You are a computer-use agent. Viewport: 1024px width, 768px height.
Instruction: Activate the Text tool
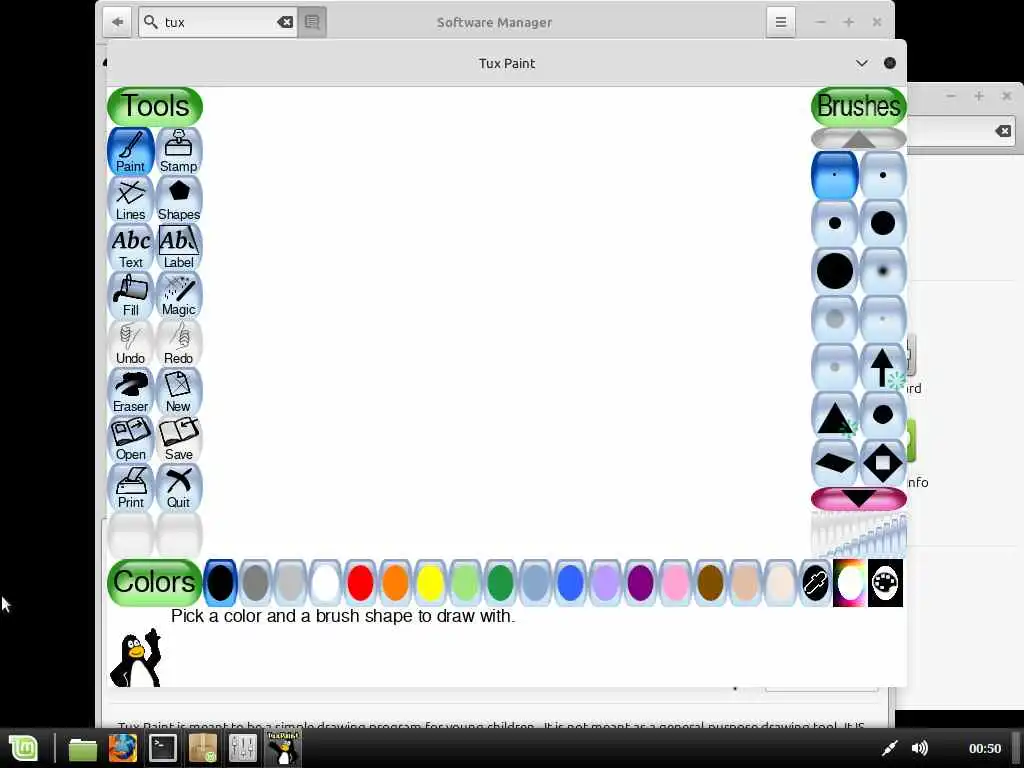[131, 248]
